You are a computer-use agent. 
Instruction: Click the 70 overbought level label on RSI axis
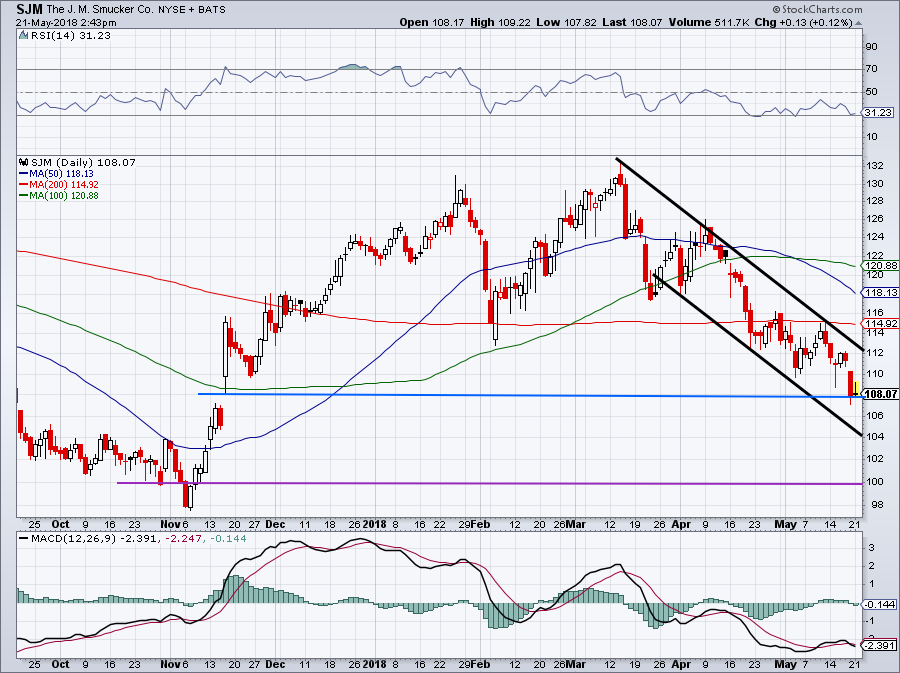pos(871,69)
